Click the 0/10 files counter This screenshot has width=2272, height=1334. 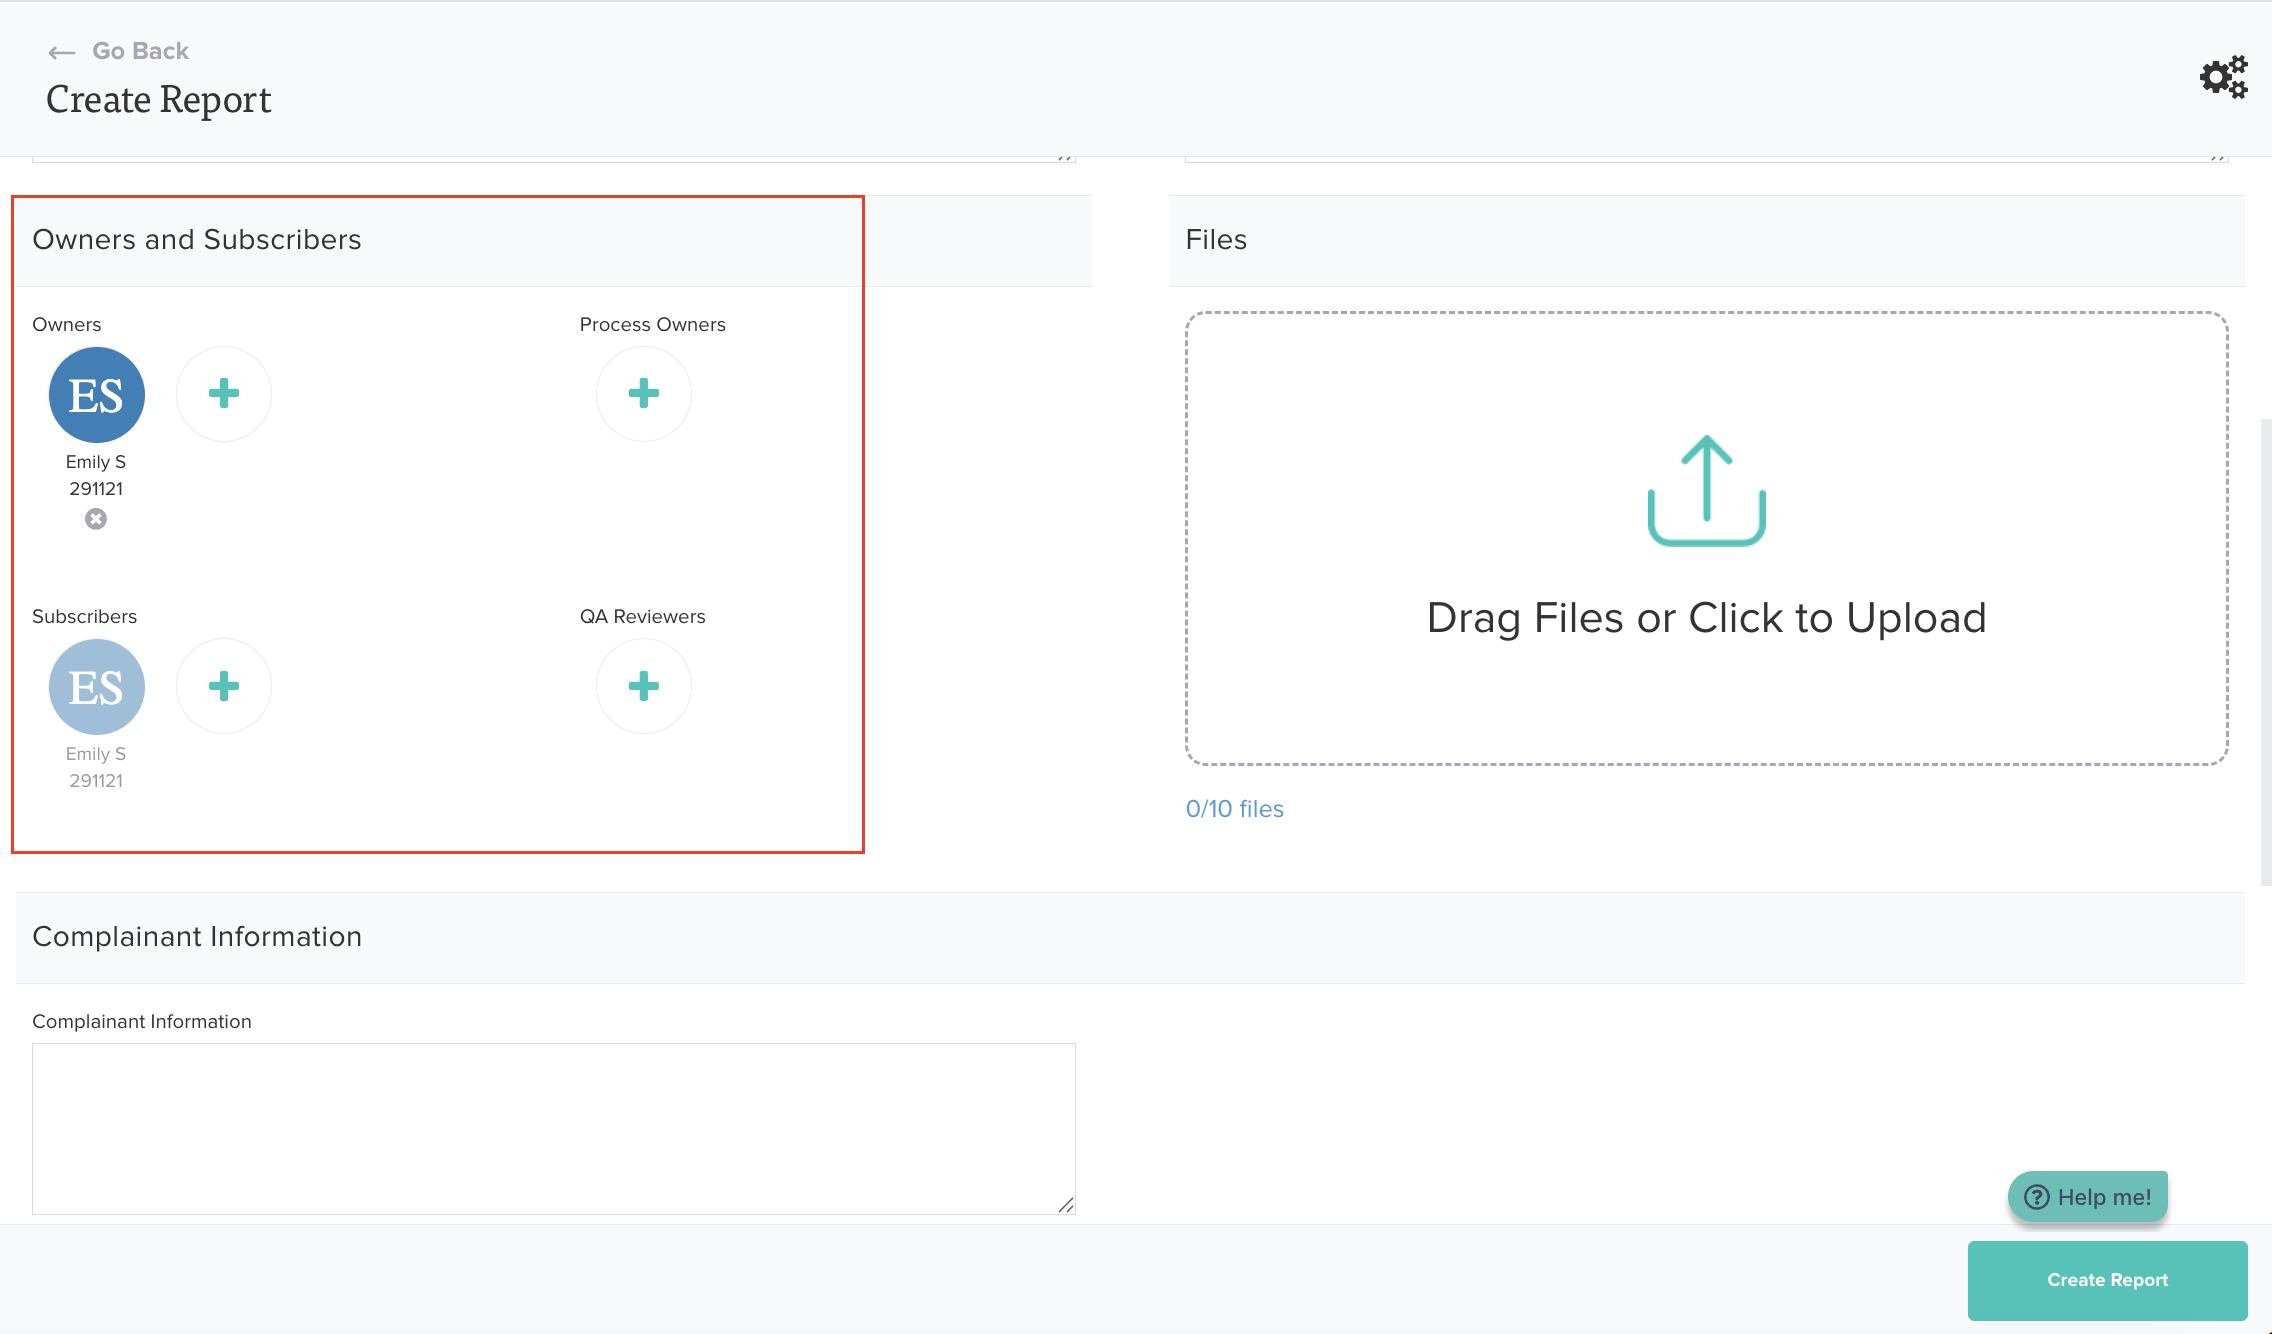[1234, 809]
